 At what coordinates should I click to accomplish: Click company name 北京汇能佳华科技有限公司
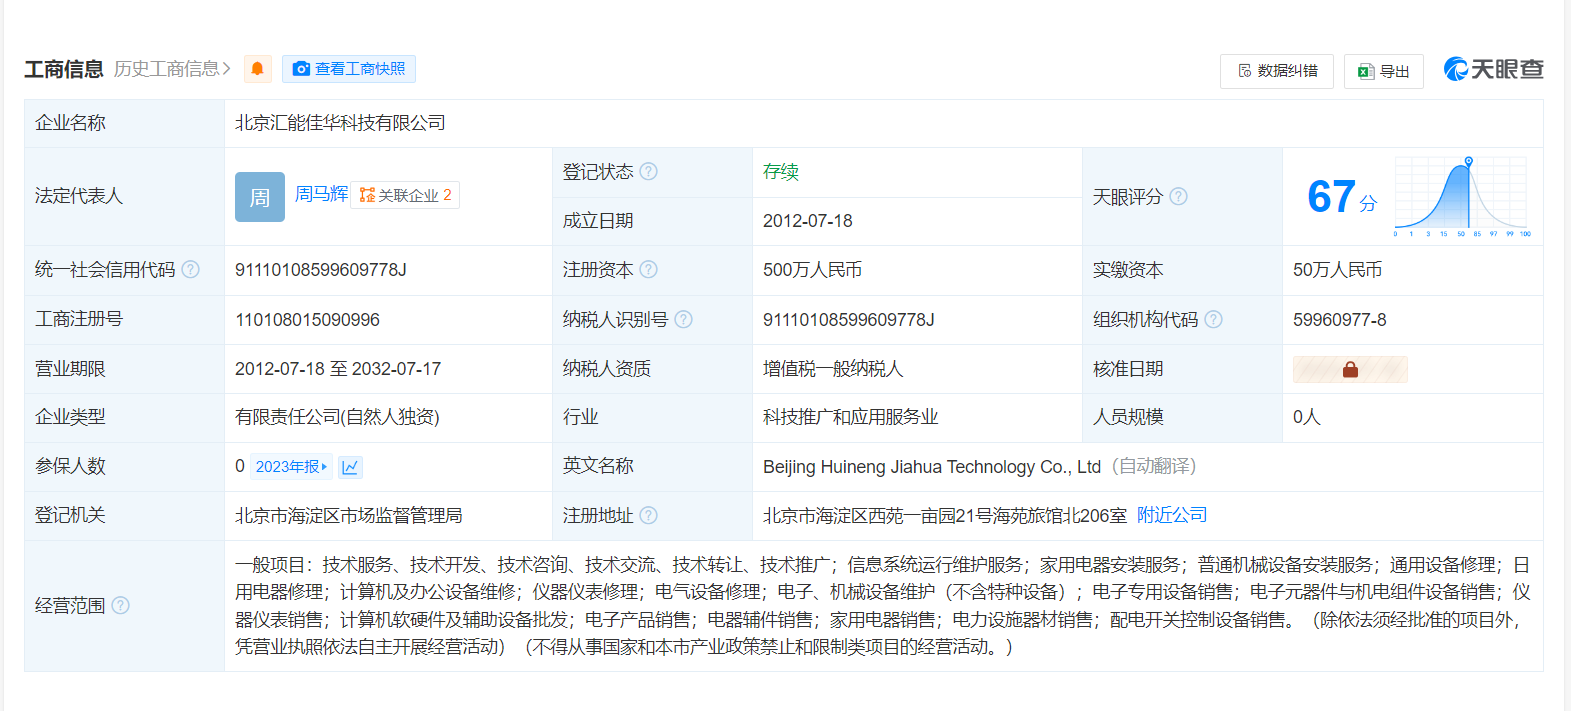click(340, 123)
